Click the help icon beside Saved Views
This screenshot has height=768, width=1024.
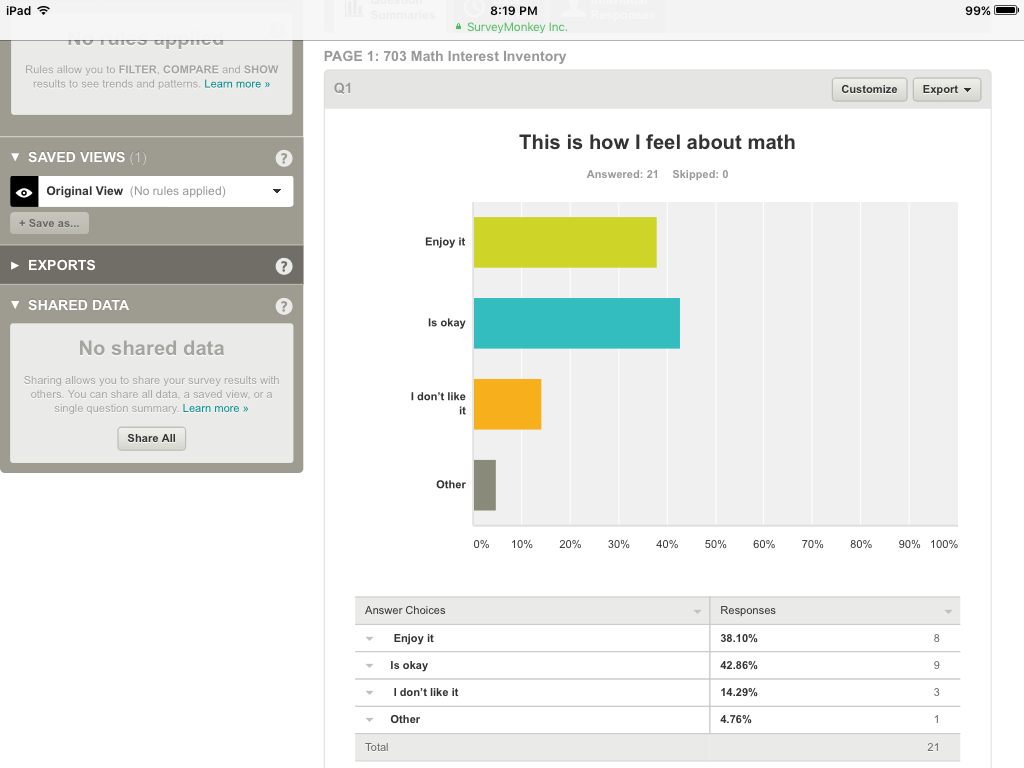284,158
